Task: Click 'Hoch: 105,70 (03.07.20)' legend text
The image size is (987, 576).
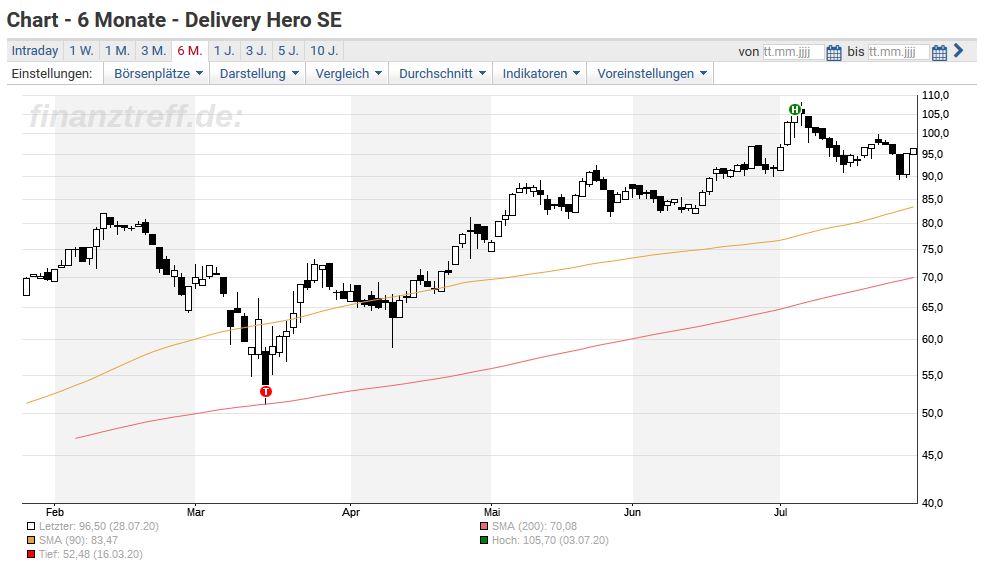Action: (550, 540)
